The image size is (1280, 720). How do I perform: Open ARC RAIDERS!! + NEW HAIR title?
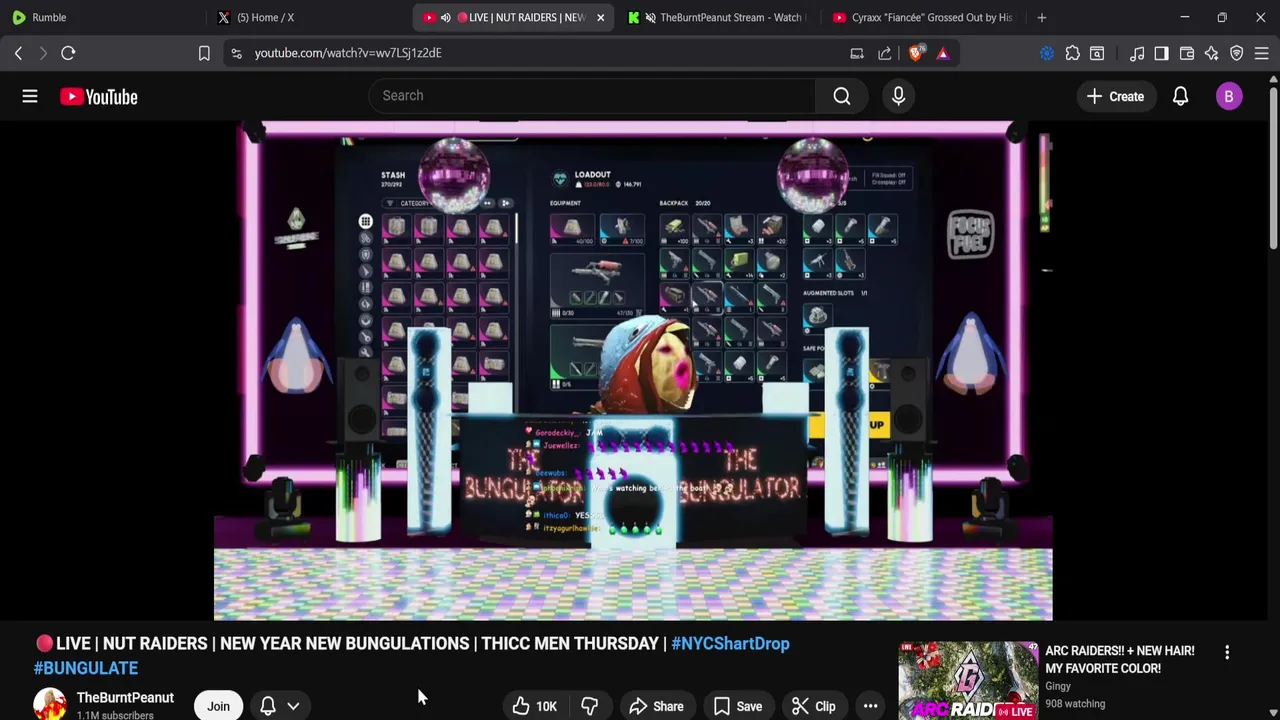pyautogui.click(x=1120, y=659)
